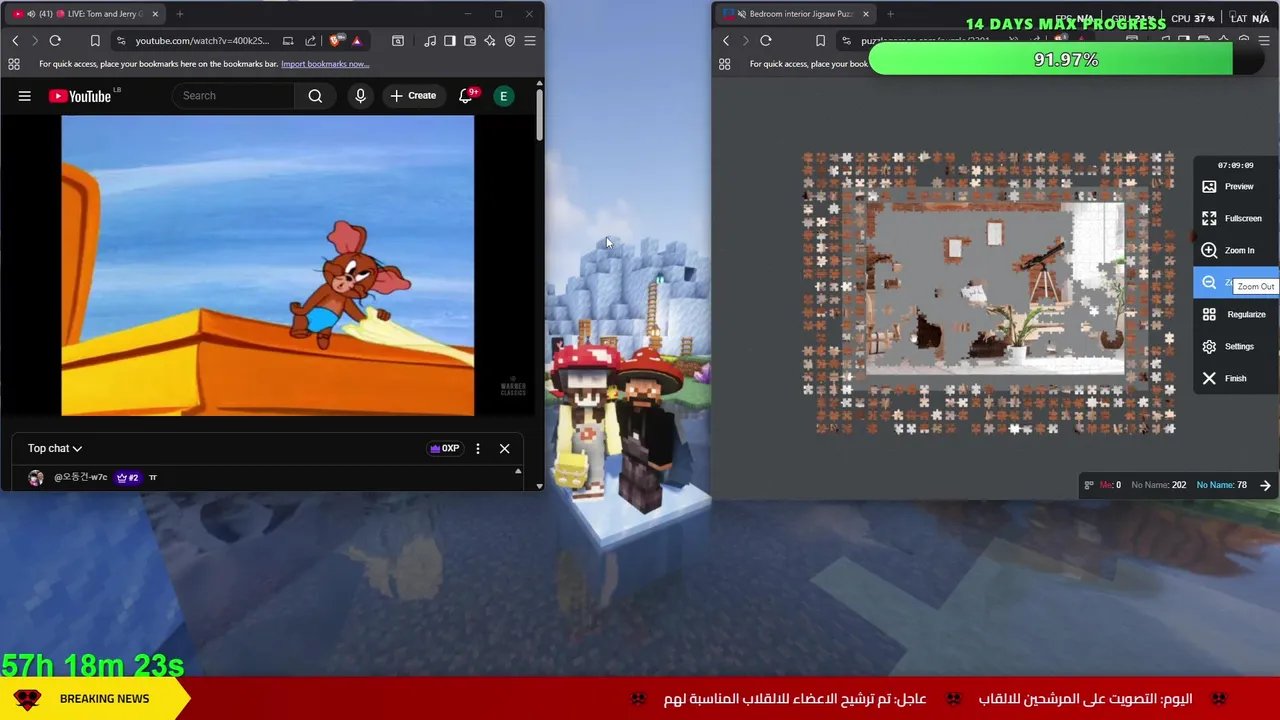Image resolution: width=1280 pixels, height=720 pixels.
Task: Click Fullscreen in the puzzle menu
Action: (1237, 218)
